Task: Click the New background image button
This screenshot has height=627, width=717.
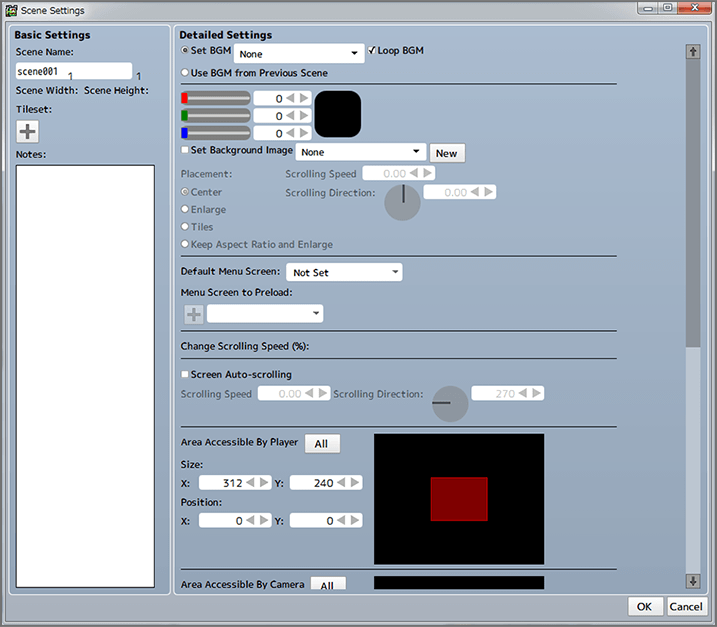Action: [447, 153]
